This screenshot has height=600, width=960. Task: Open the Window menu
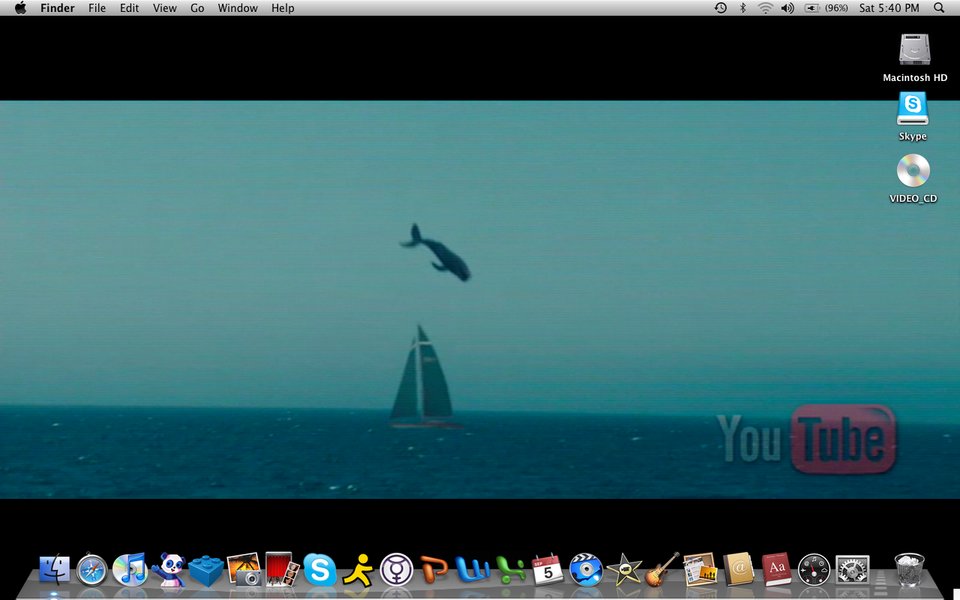[x=238, y=8]
